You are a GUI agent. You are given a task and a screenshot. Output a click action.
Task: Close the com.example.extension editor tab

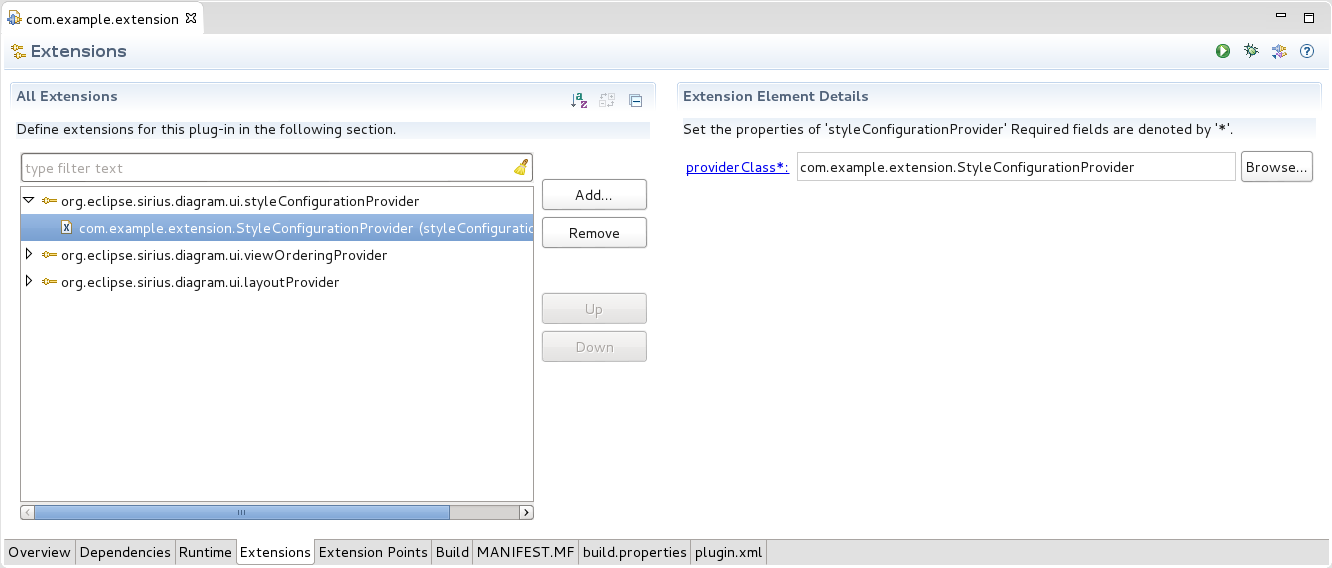(x=191, y=18)
